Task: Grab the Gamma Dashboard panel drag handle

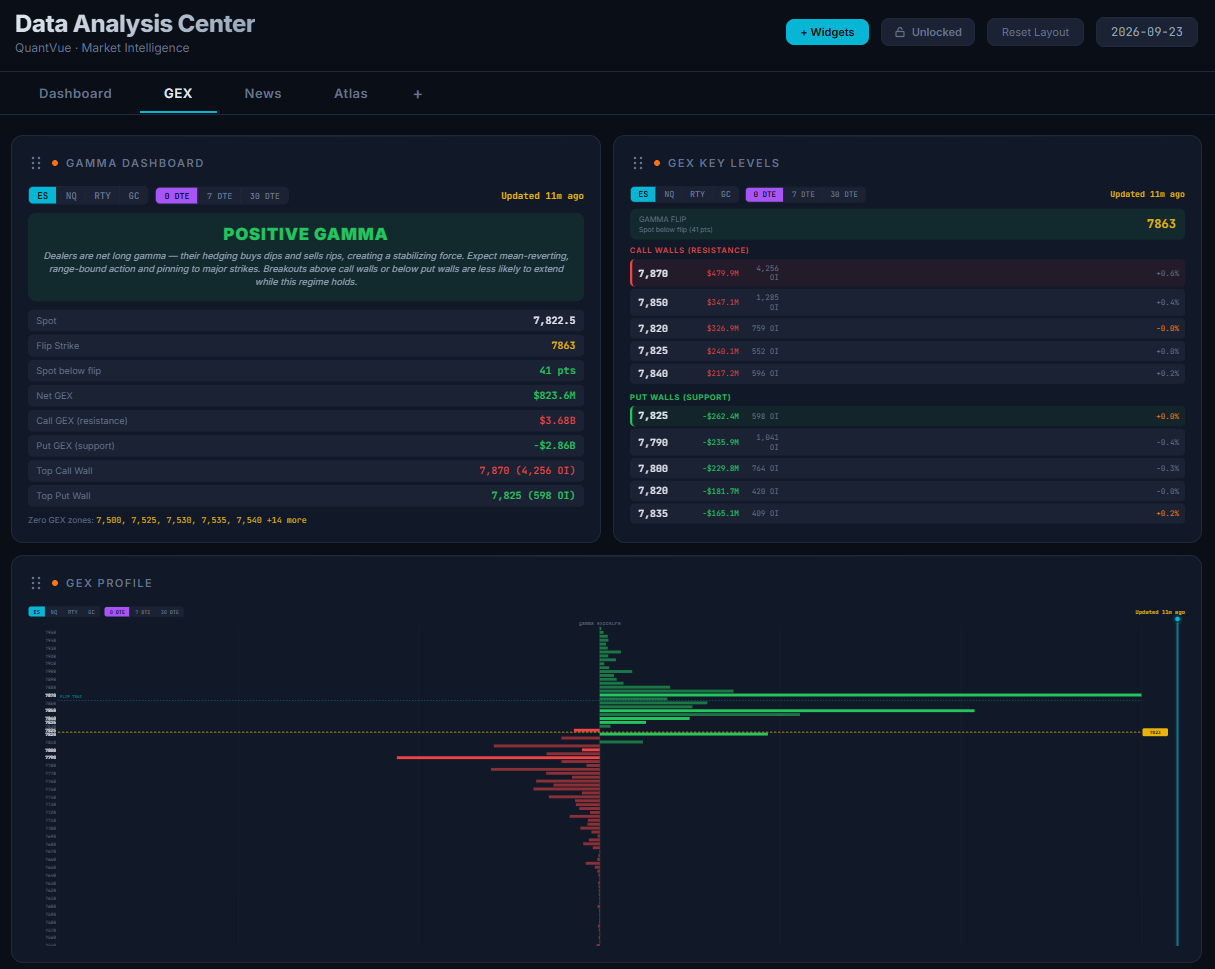Action: [x=36, y=163]
